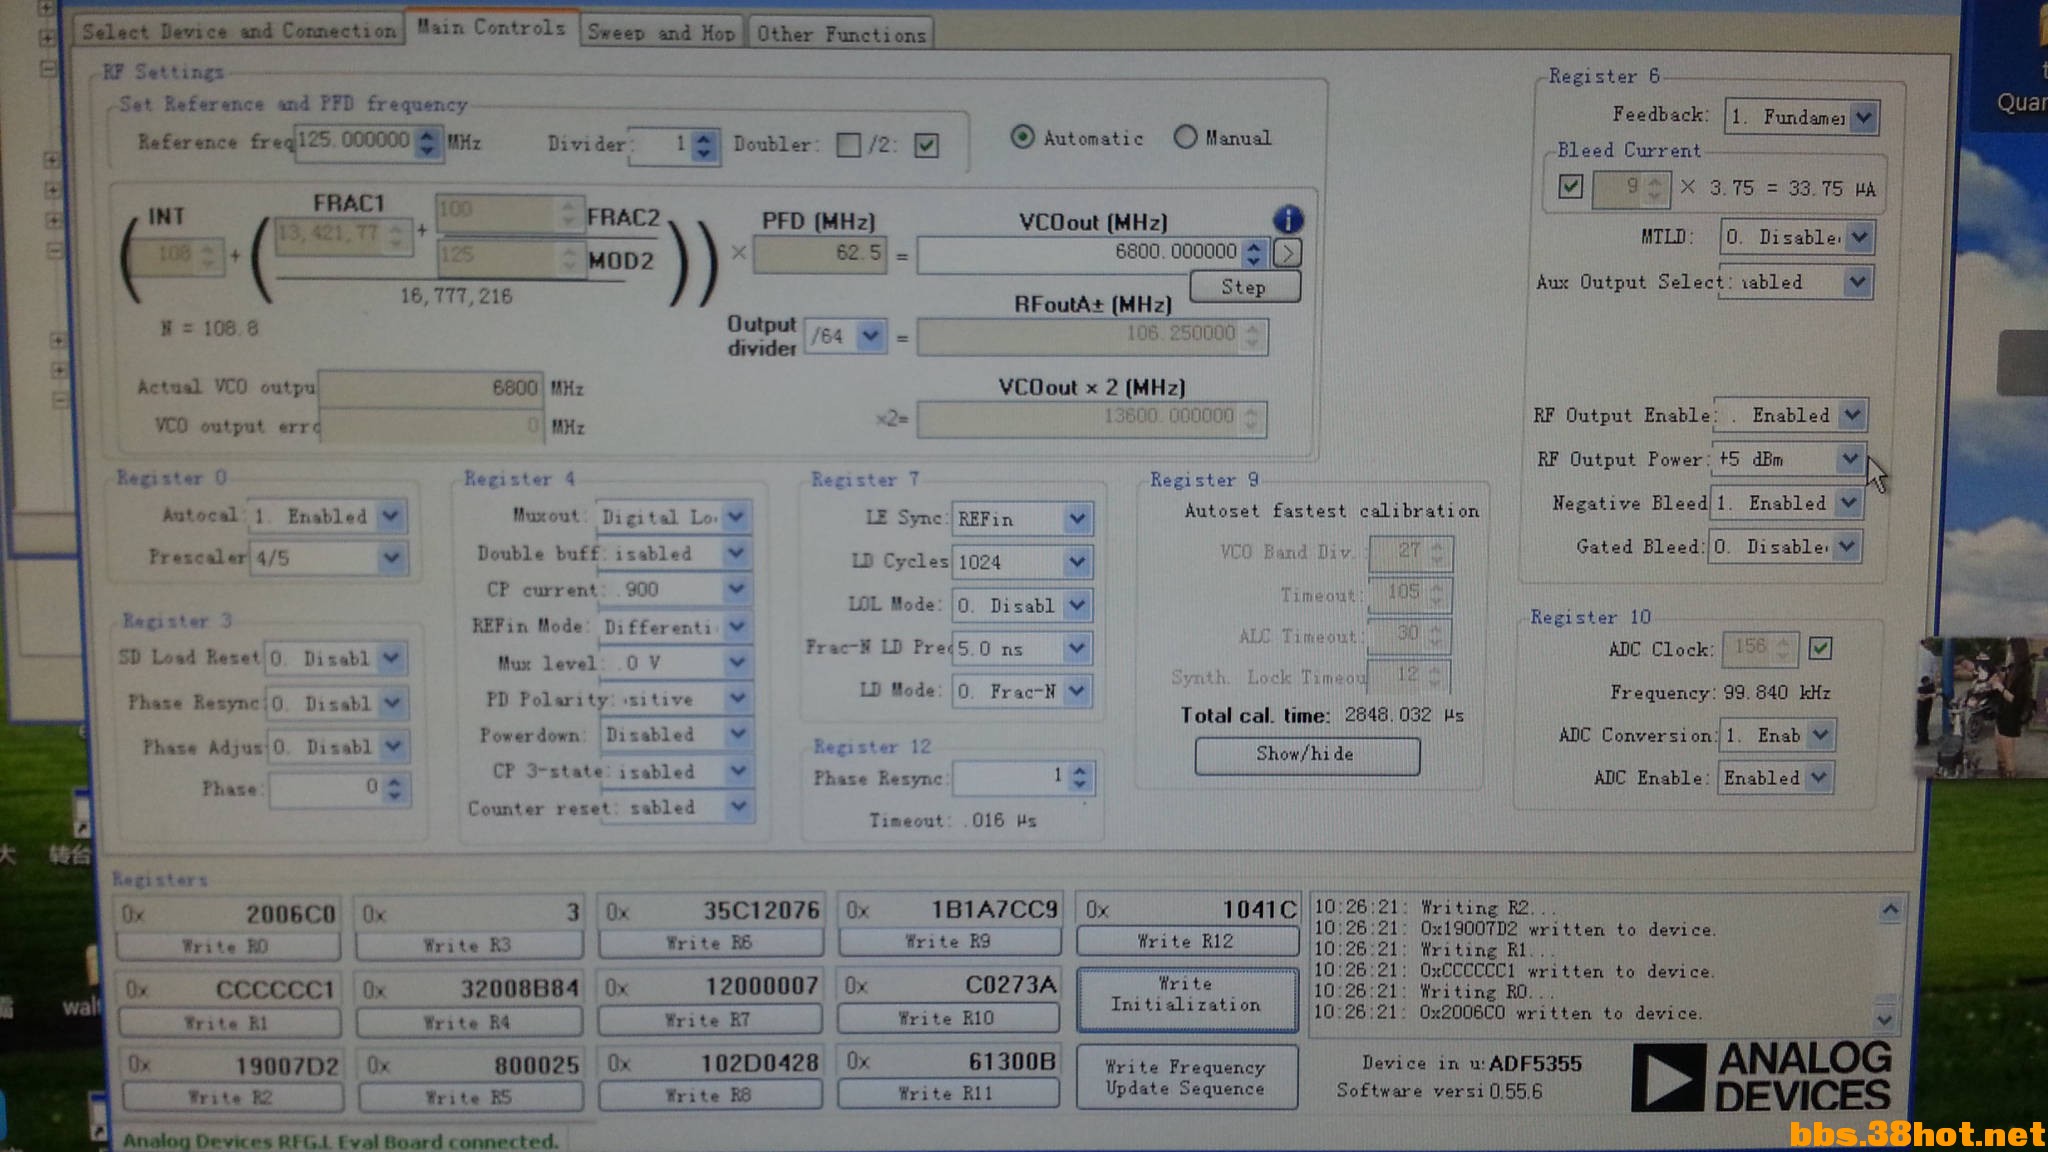The height and width of the screenshot is (1152, 2048).
Task: Click the Write R6 button
Action: (x=710, y=943)
